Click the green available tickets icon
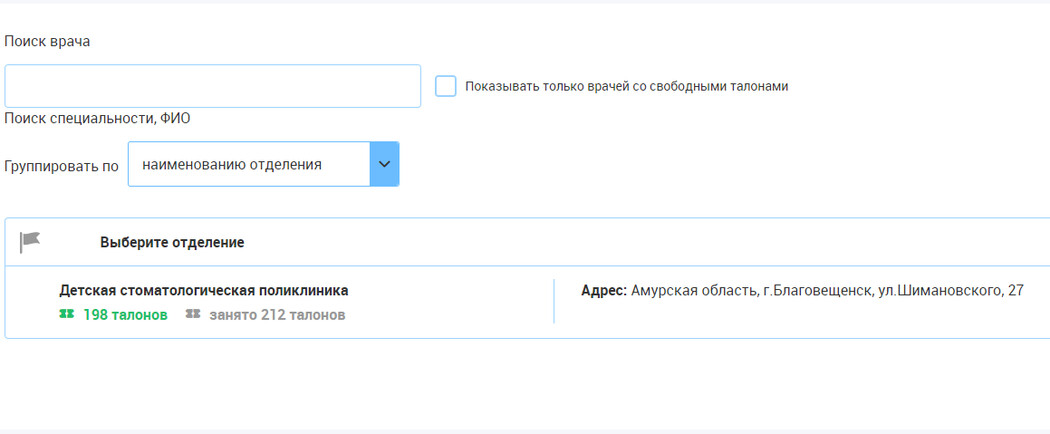Viewport: 1050px width, 434px height. click(x=66, y=314)
